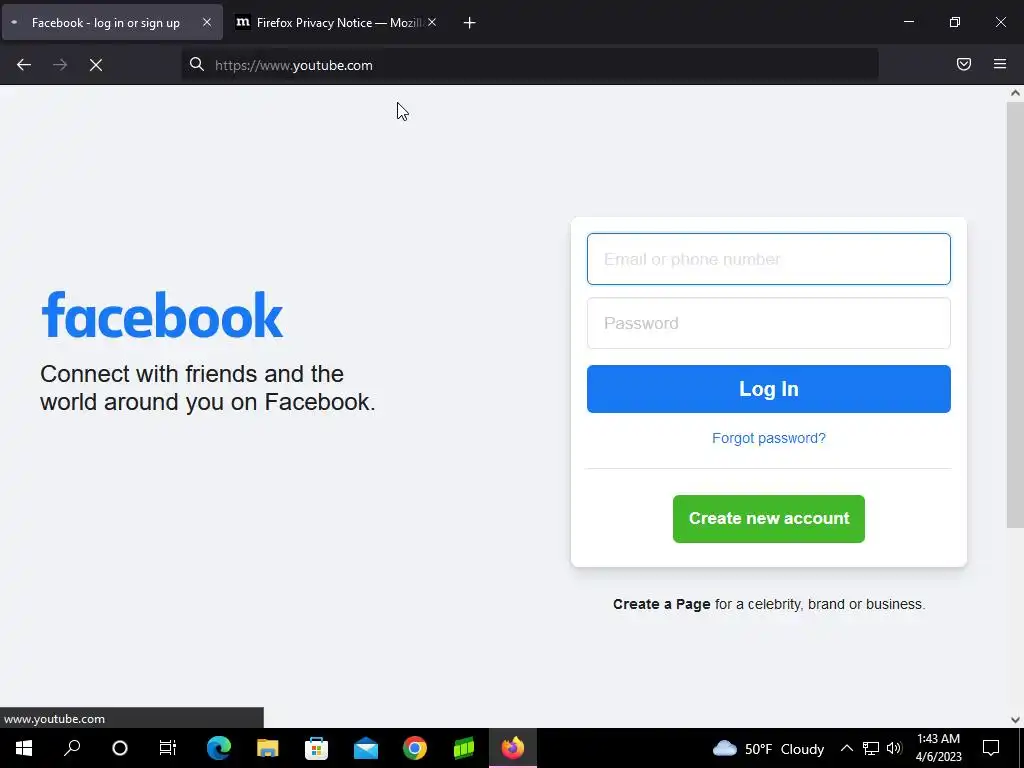
Task: Open the clock showing 1:43 AM
Action: pyautogui.click(x=938, y=748)
